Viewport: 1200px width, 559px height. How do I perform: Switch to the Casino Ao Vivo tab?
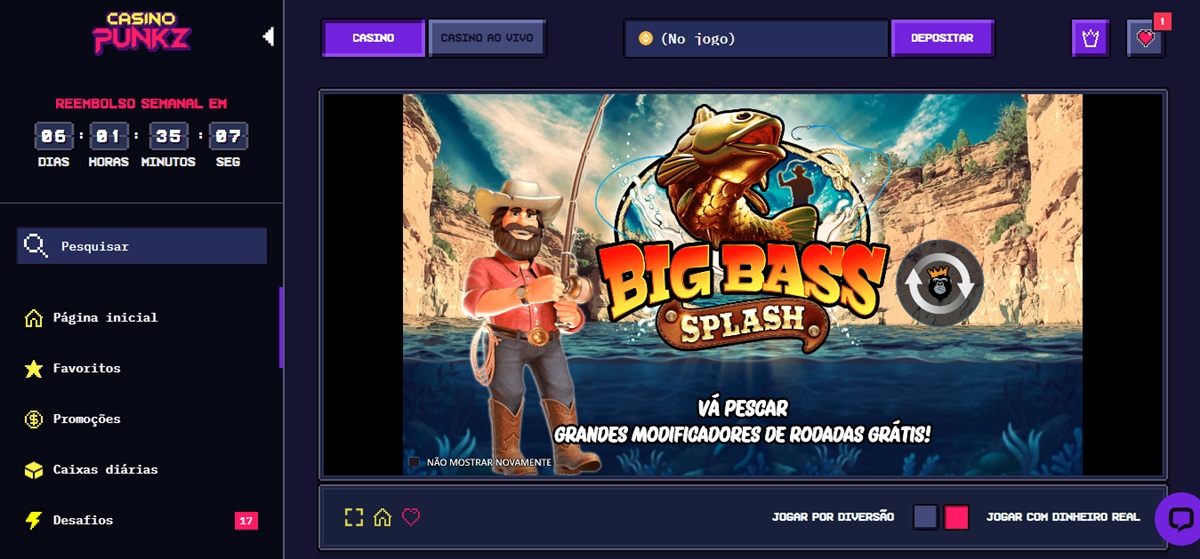[x=487, y=38]
